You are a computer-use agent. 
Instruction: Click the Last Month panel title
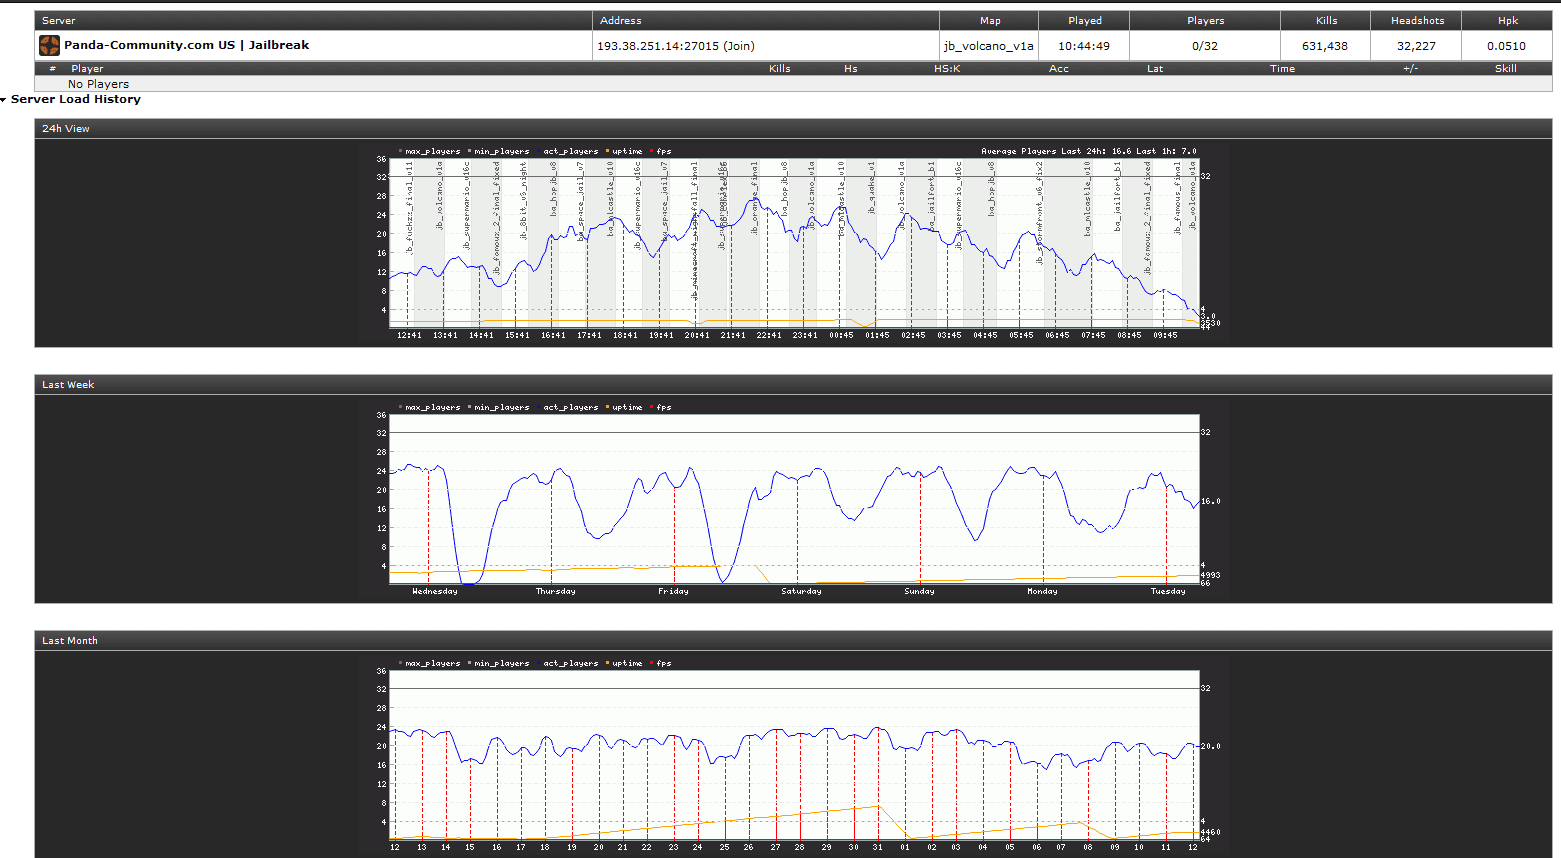pyautogui.click(x=70, y=641)
